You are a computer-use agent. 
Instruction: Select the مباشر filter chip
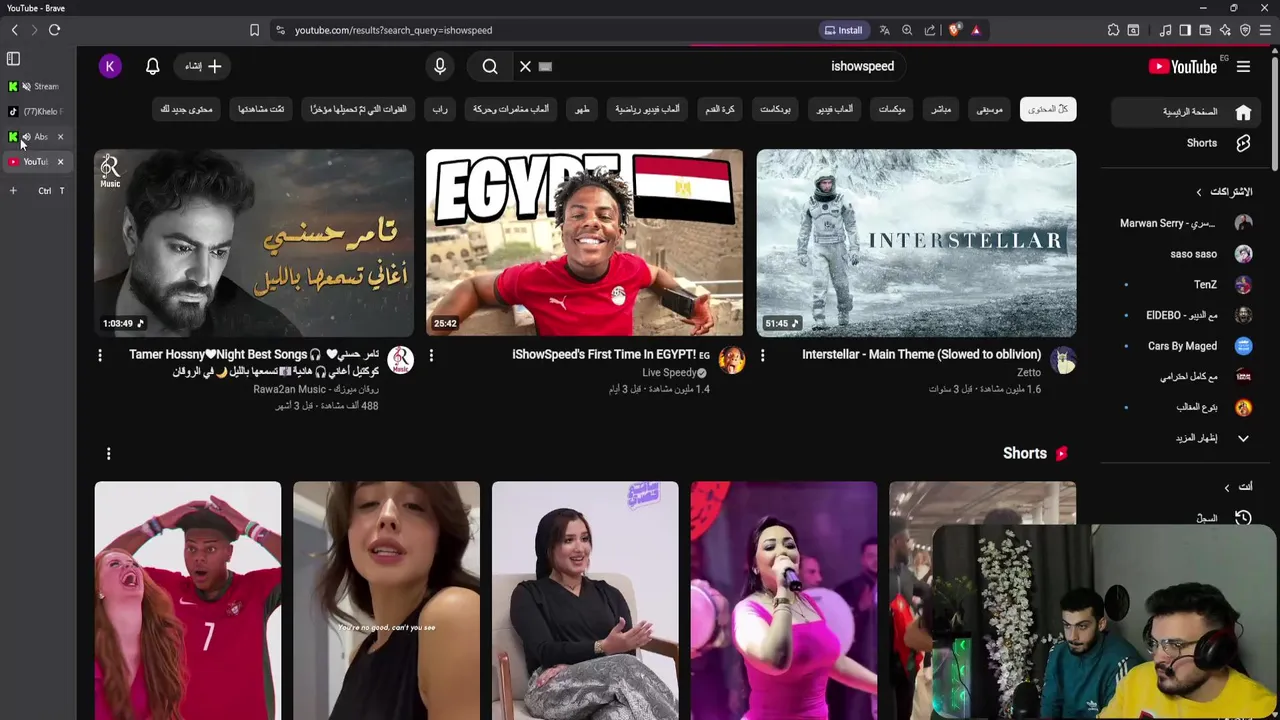[x=941, y=109]
